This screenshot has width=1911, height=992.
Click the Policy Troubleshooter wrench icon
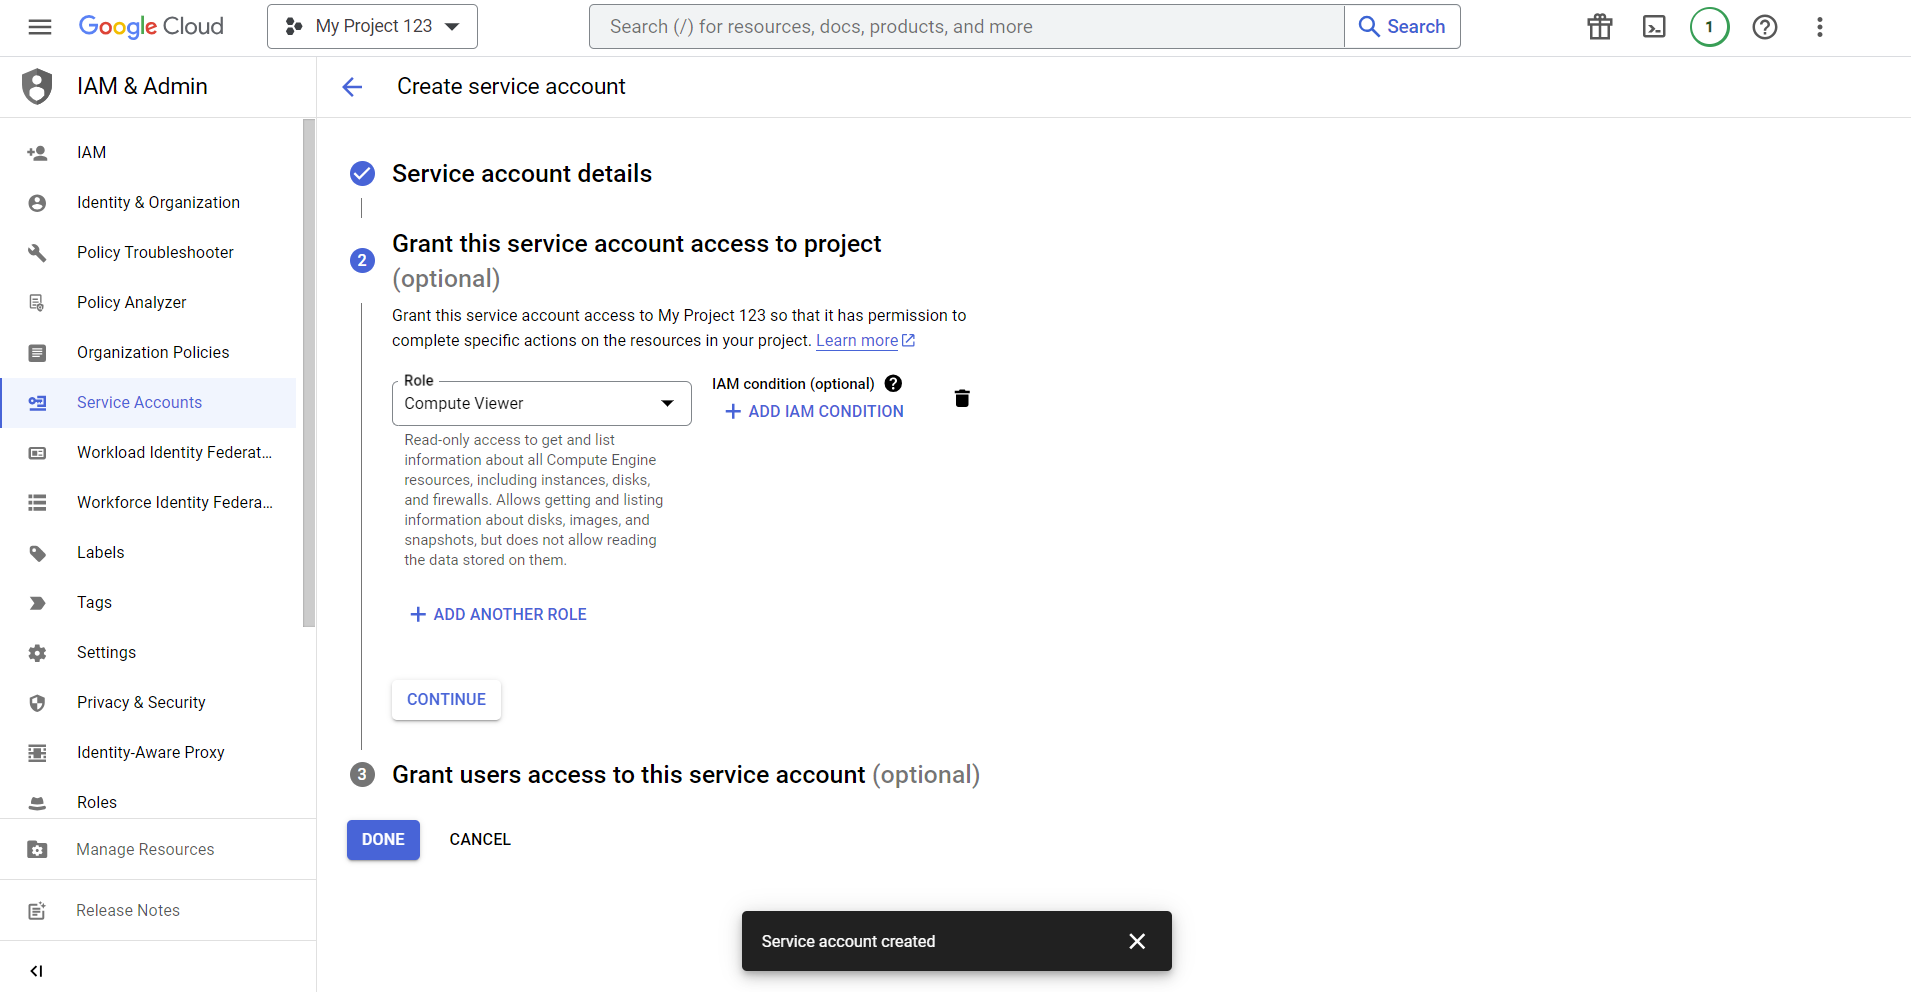pos(37,253)
